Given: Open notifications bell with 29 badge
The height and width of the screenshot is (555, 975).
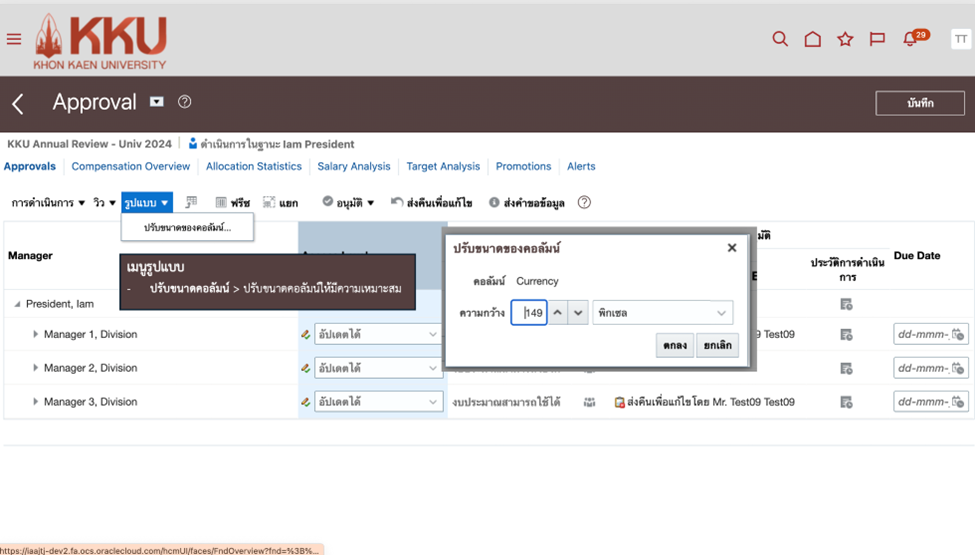Looking at the screenshot, I should (910, 39).
